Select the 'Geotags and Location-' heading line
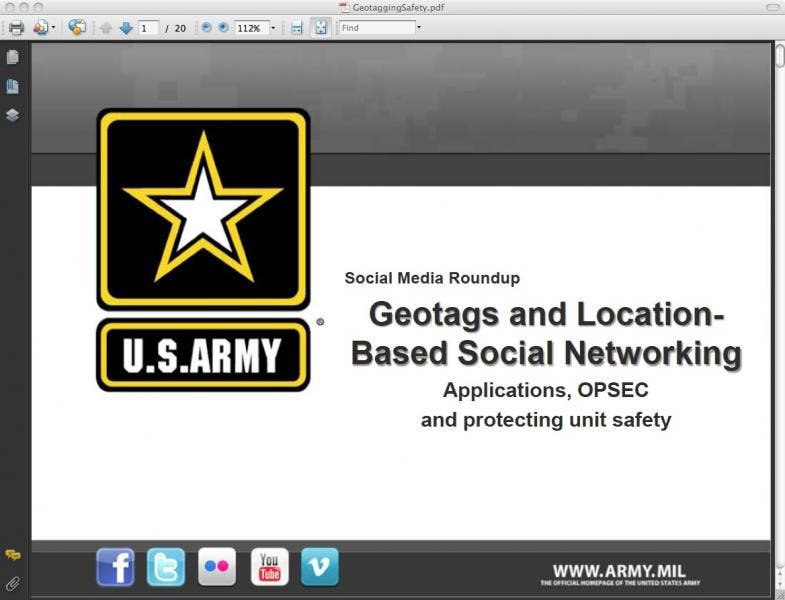This screenshot has width=785, height=600. [546, 315]
